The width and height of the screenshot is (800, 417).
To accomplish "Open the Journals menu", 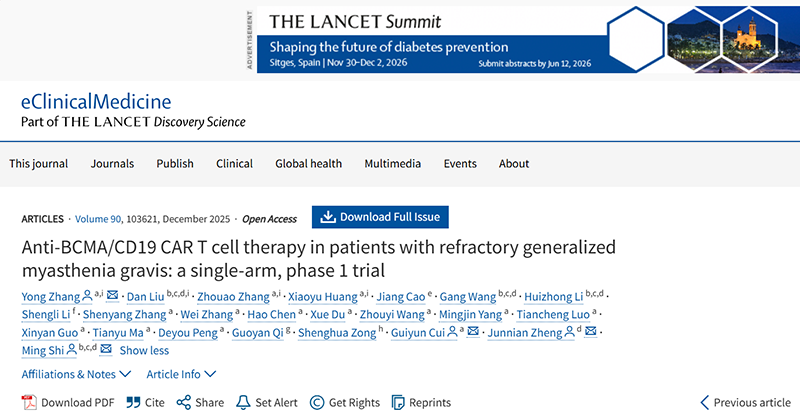I will 112,164.
